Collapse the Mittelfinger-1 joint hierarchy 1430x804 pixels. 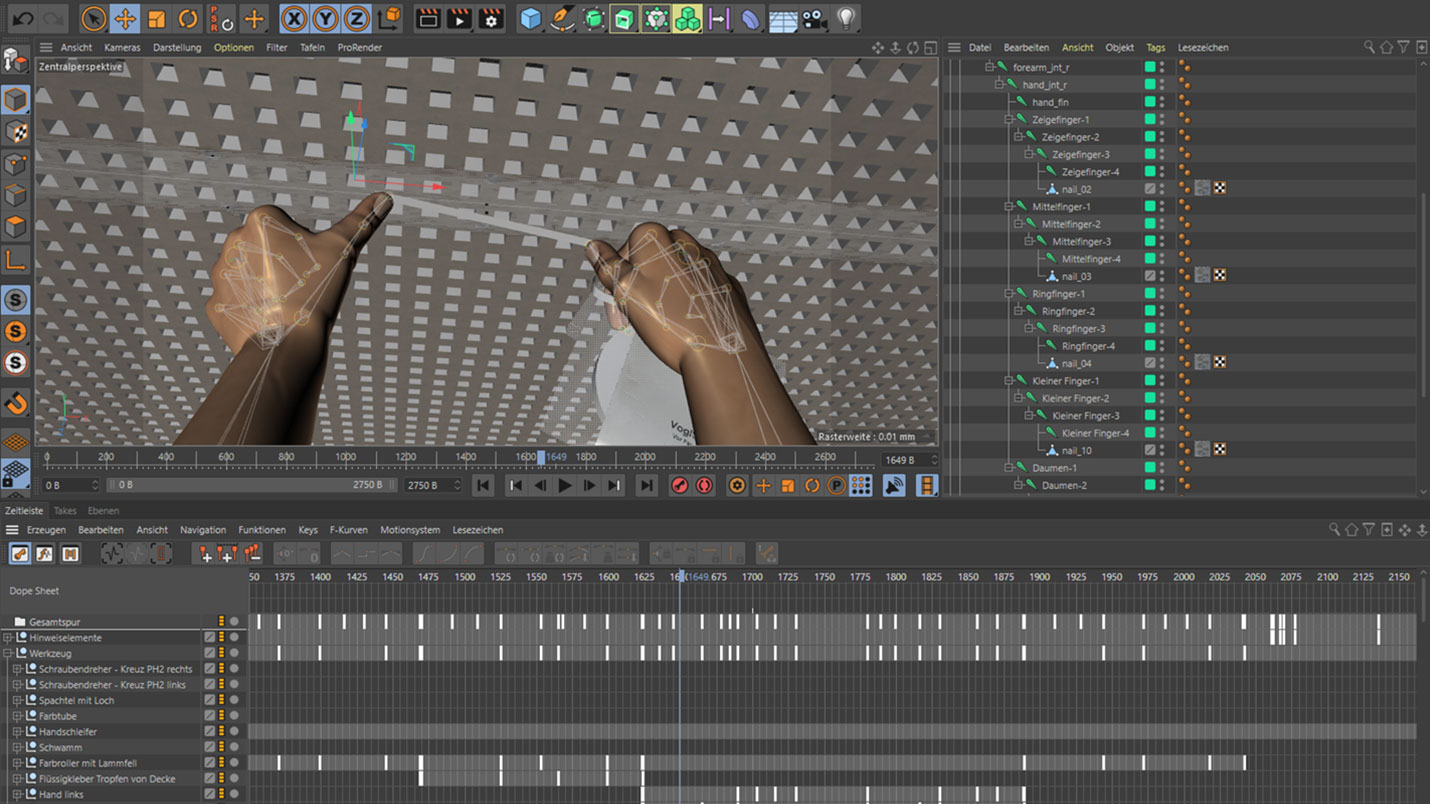pos(1009,207)
